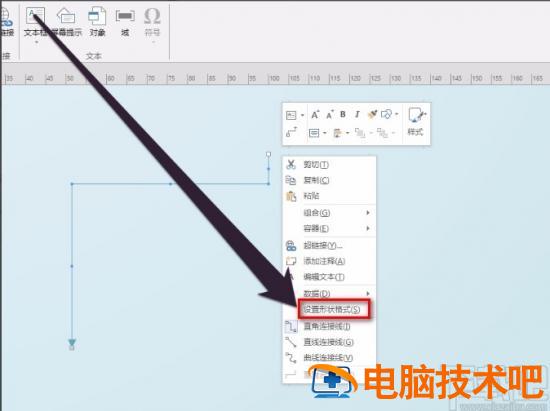Click the horizontal ruler at mark 100
The image size is (550, 411).
click(274, 78)
